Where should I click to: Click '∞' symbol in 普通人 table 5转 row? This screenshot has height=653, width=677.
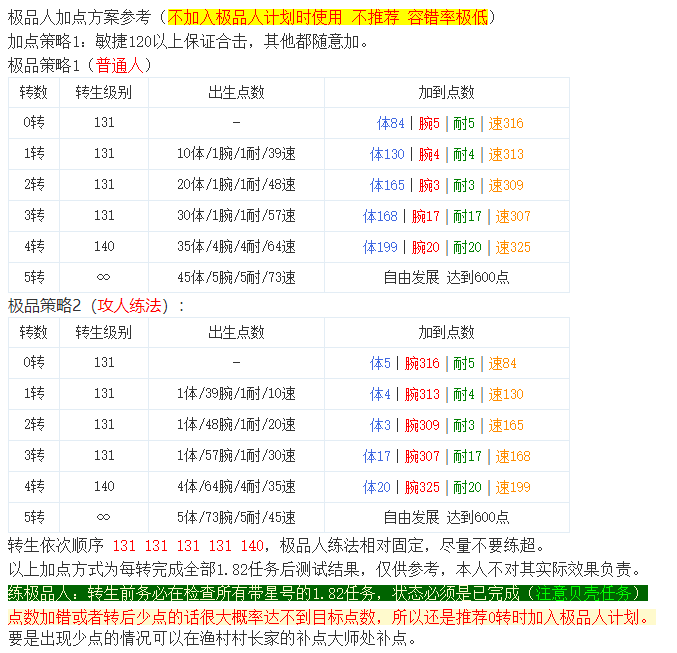104,277
